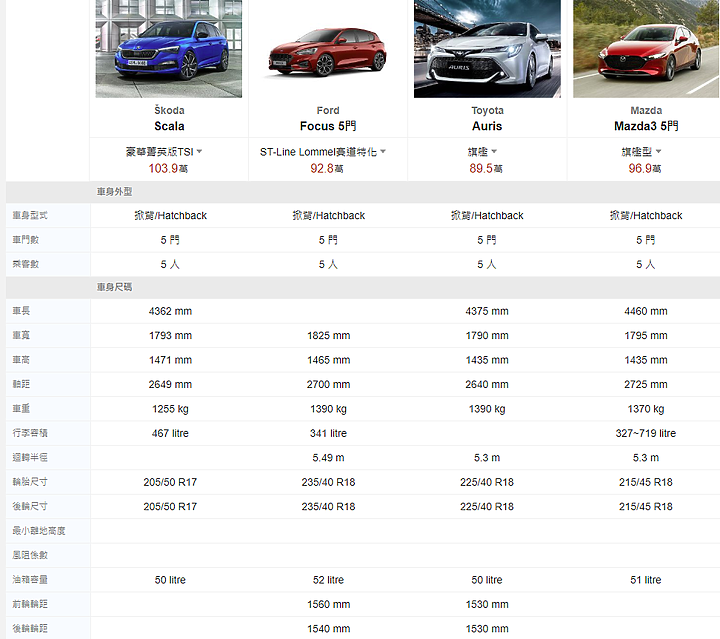This screenshot has width=720, height=639.
Task: Select the Mazda3 fuel tank value 51 litre
Action: [x=646, y=580]
